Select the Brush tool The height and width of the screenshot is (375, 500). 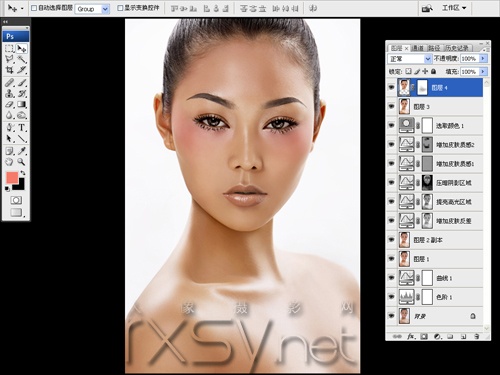22,82
